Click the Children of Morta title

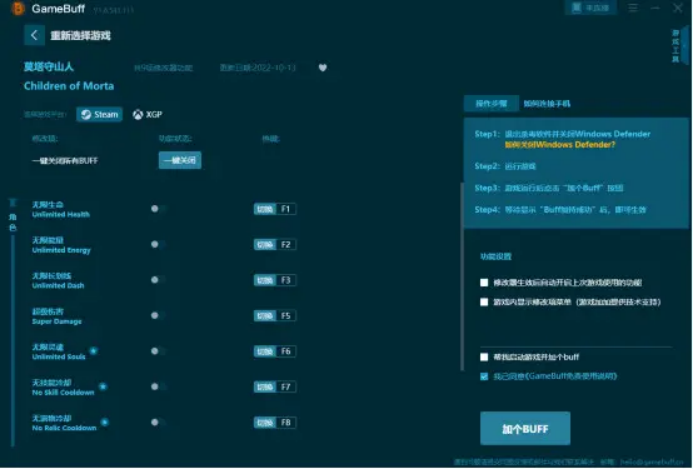[x=69, y=86]
